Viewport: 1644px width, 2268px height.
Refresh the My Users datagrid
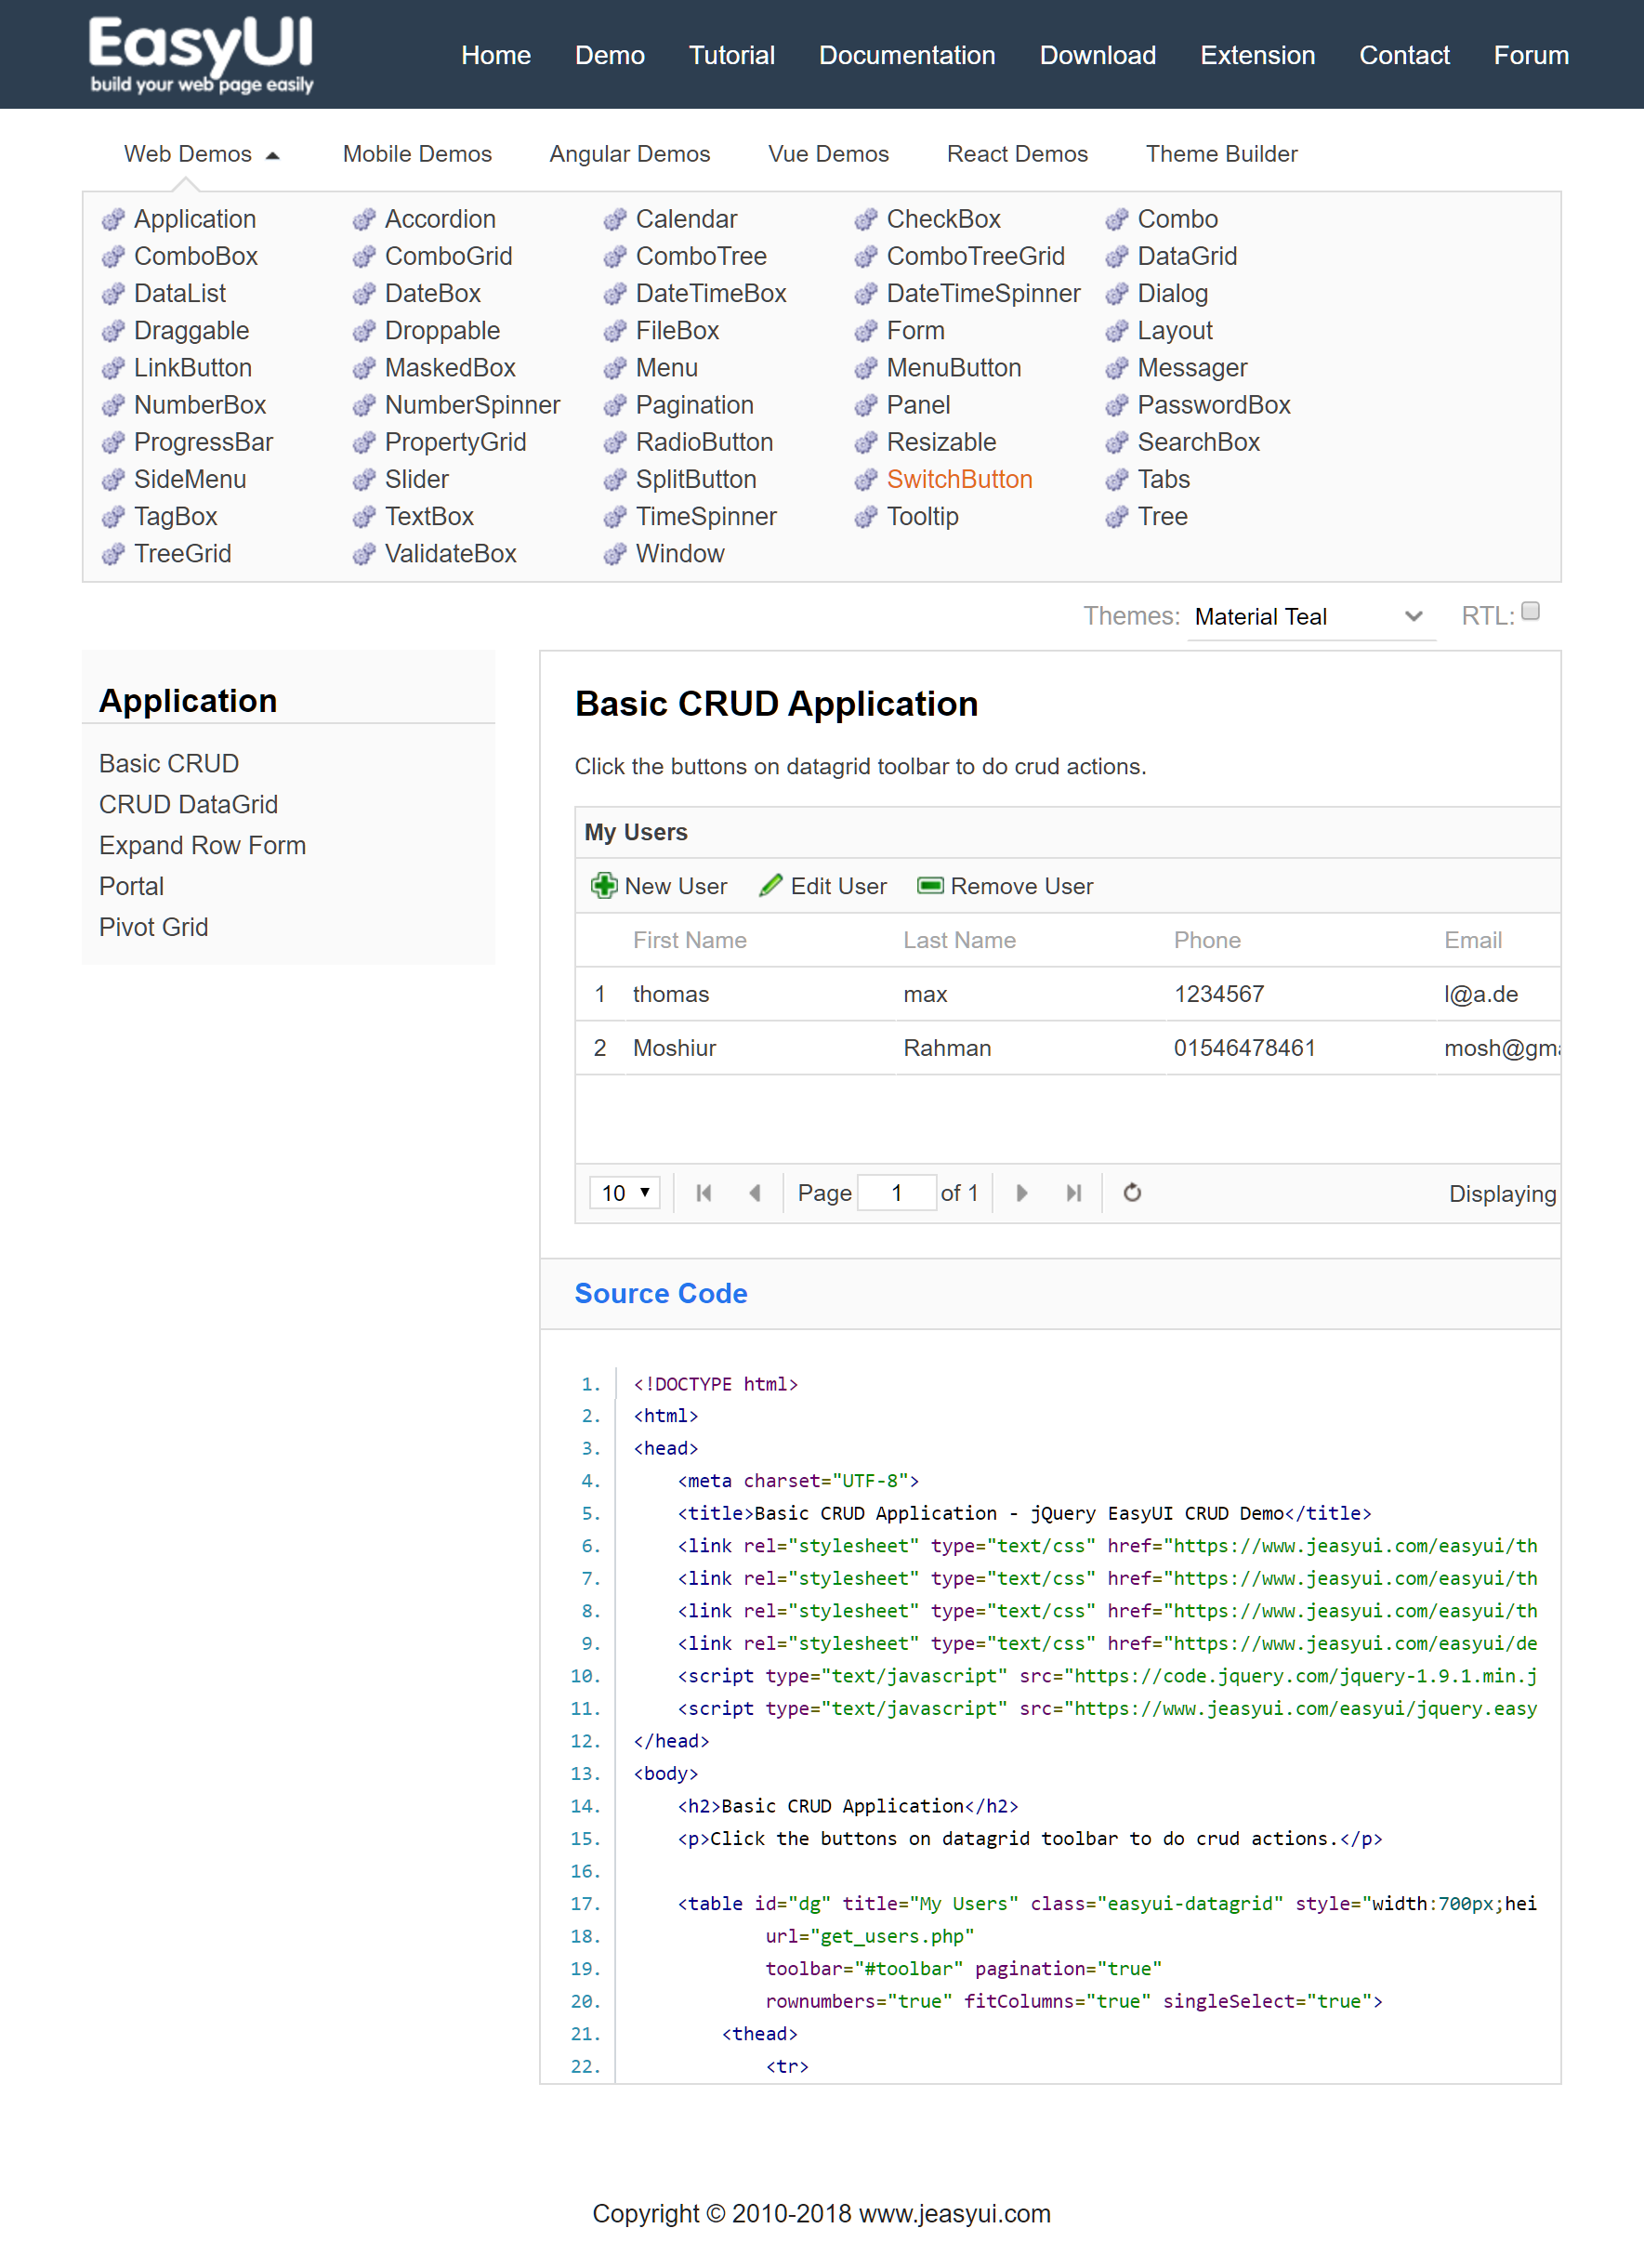[x=1131, y=1192]
